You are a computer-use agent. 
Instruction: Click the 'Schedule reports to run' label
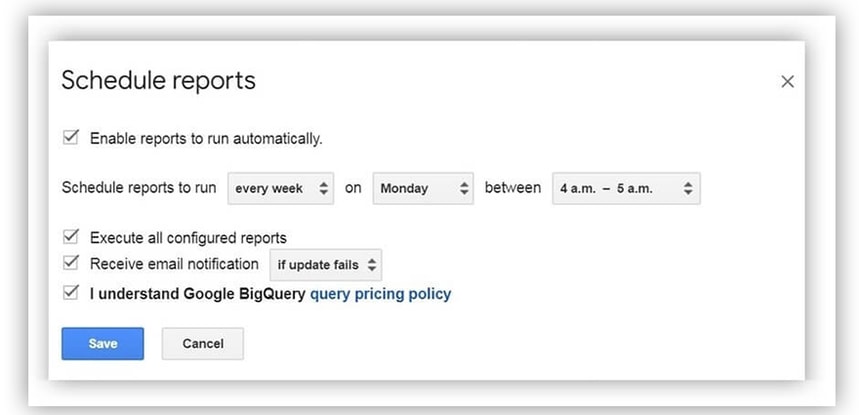138,188
